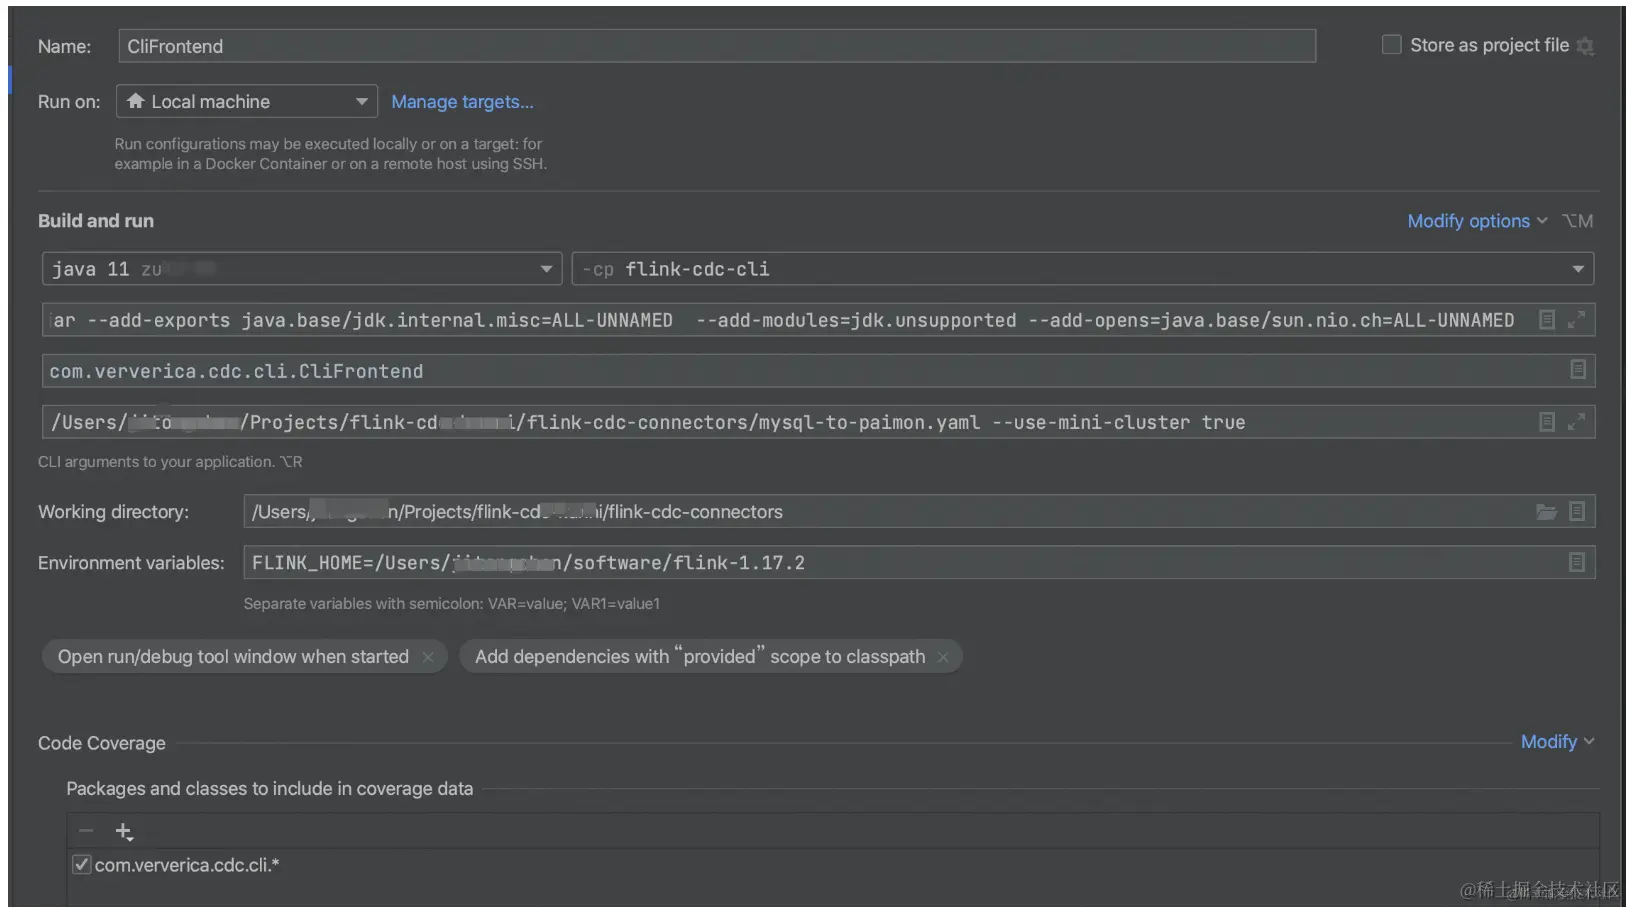Enable the Store as project file checkbox
1628x908 pixels.
1391,45
